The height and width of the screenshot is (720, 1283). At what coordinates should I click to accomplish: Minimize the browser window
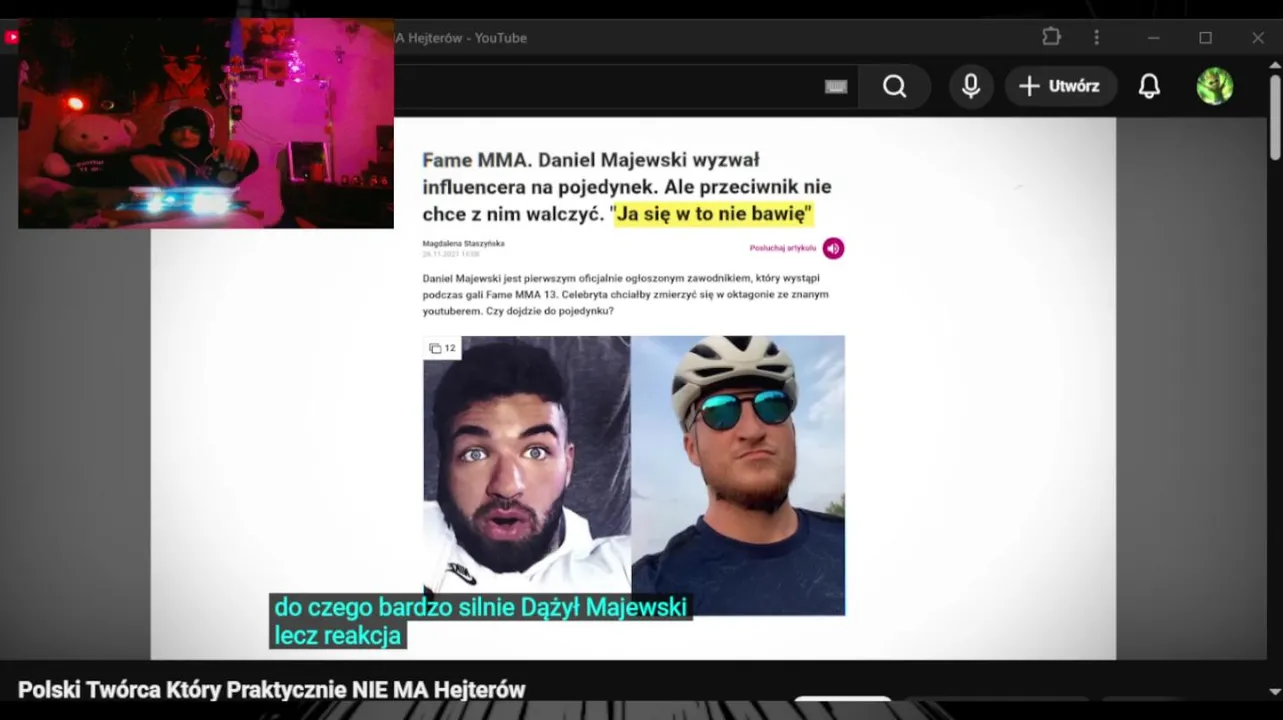coord(1153,38)
